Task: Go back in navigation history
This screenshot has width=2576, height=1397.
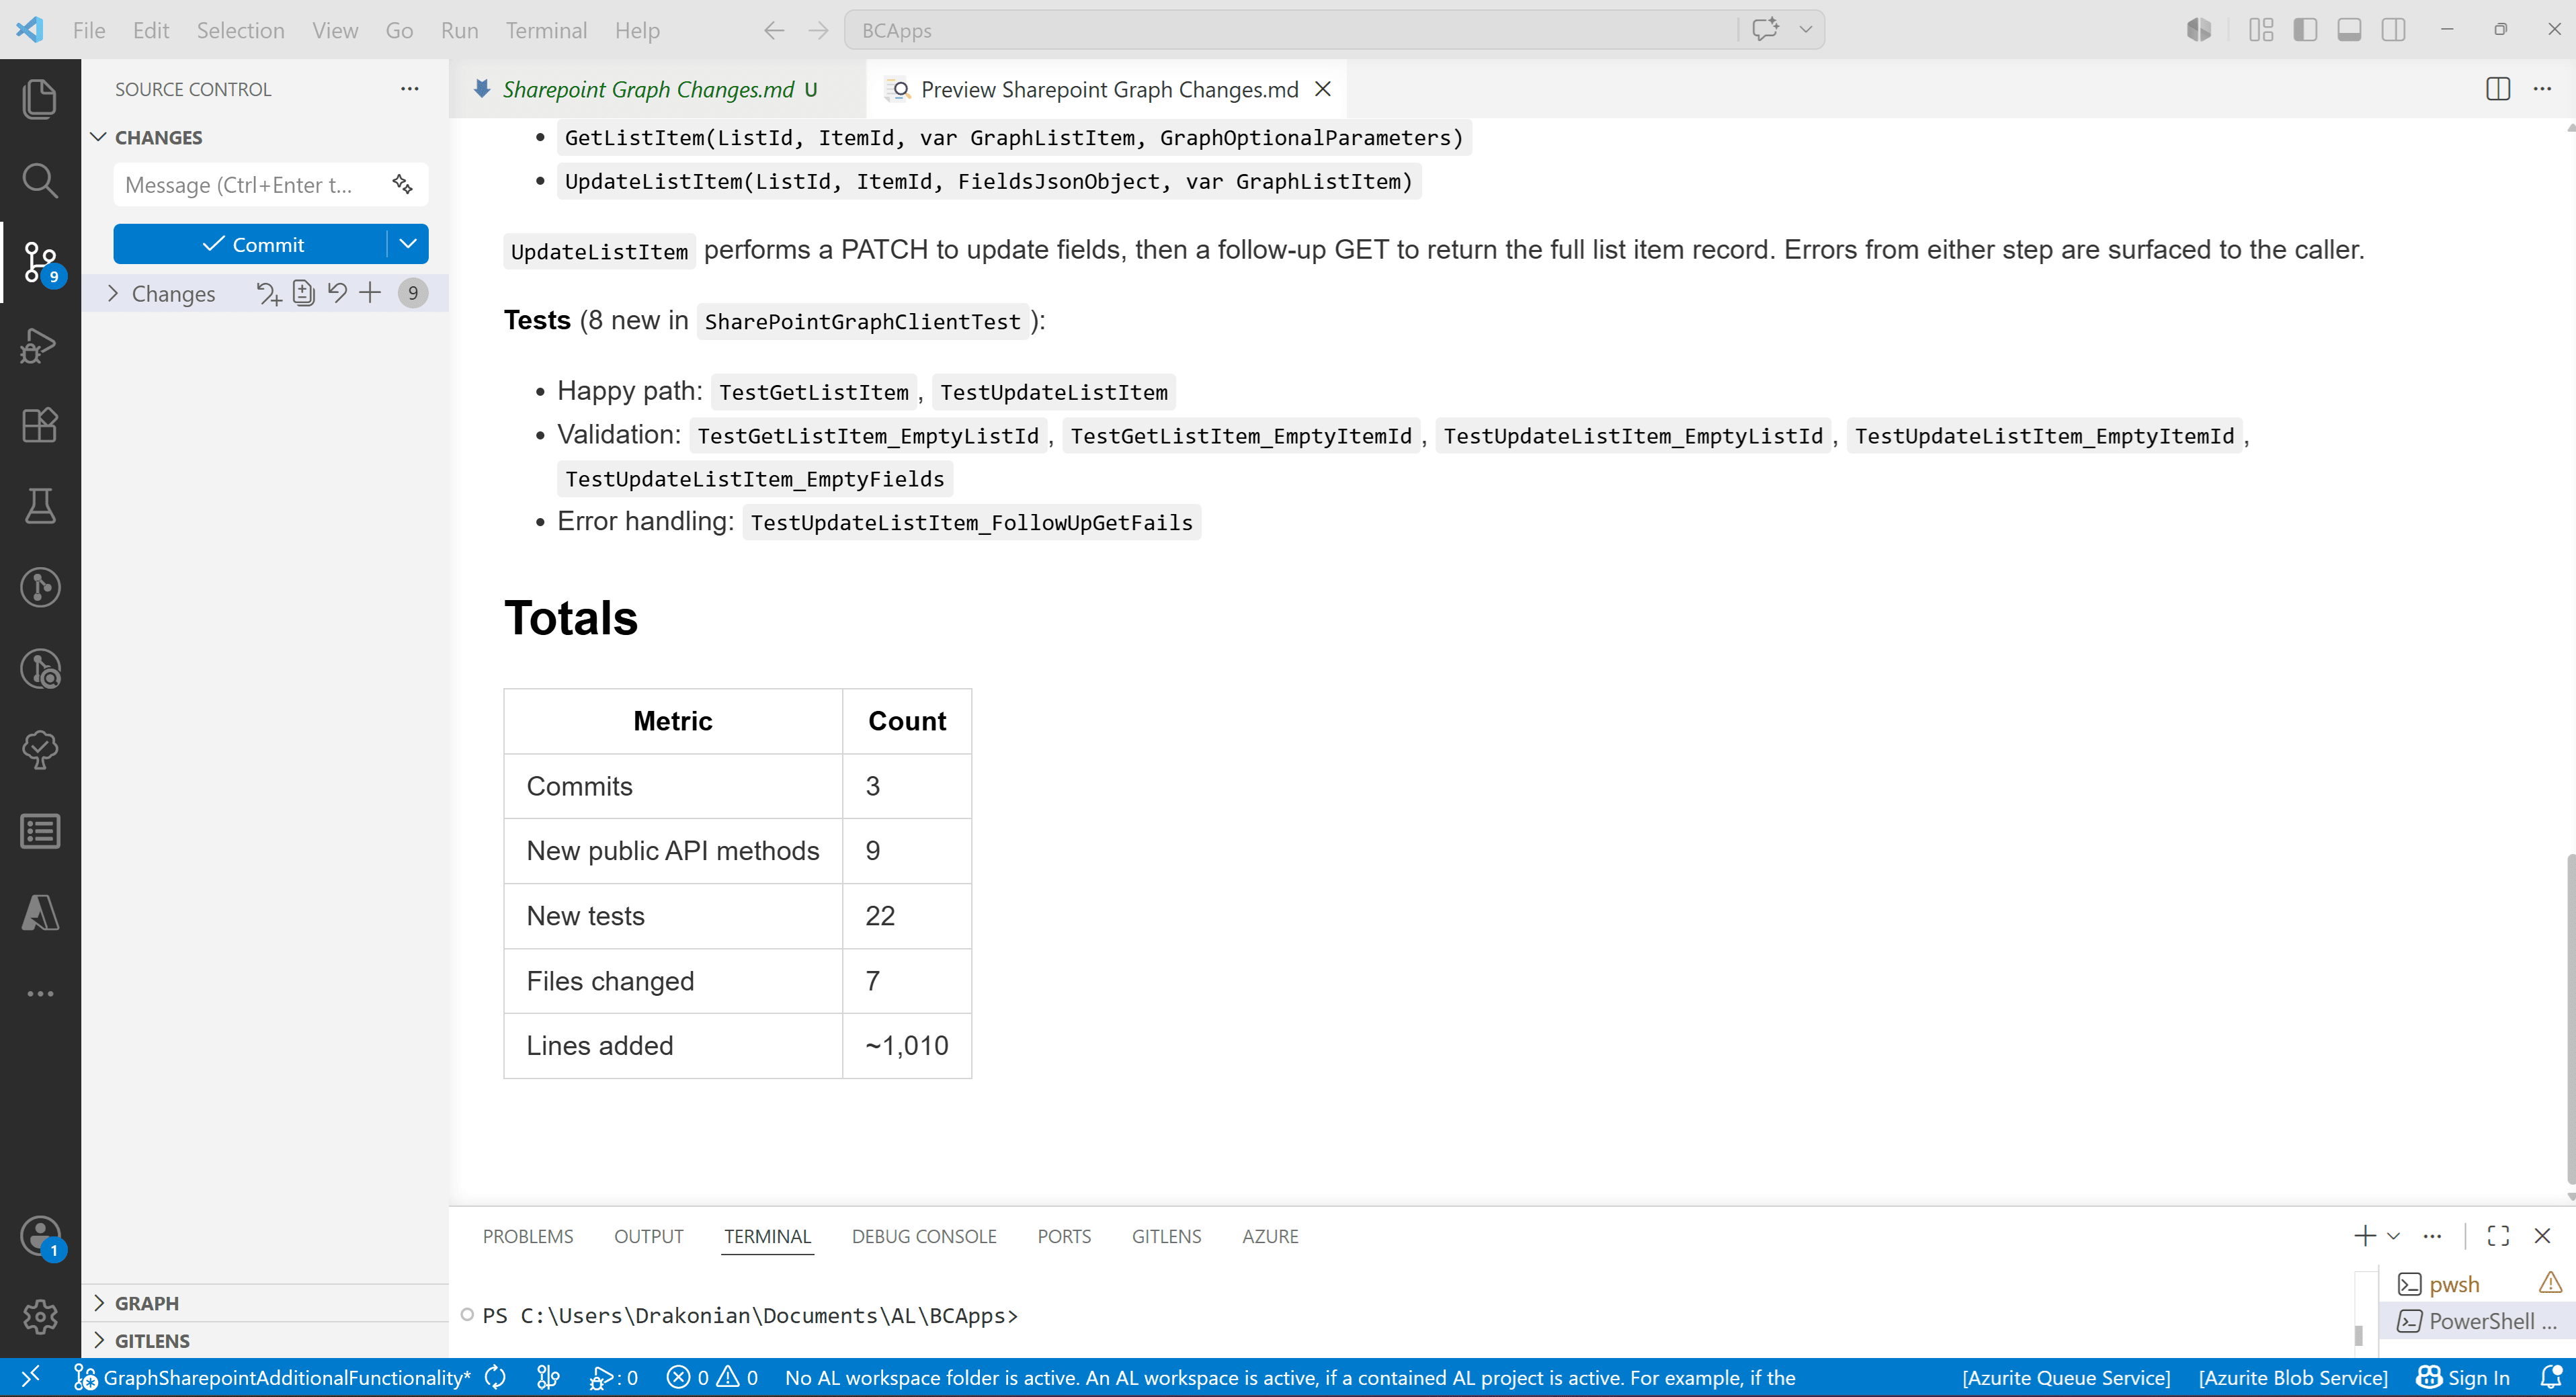Action: point(774,30)
